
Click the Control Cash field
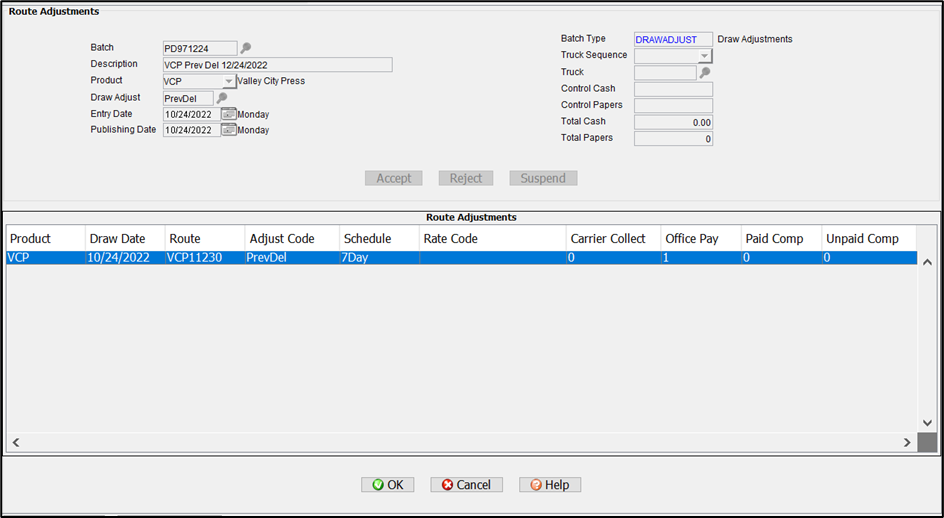pyautogui.click(x=673, y=89)
